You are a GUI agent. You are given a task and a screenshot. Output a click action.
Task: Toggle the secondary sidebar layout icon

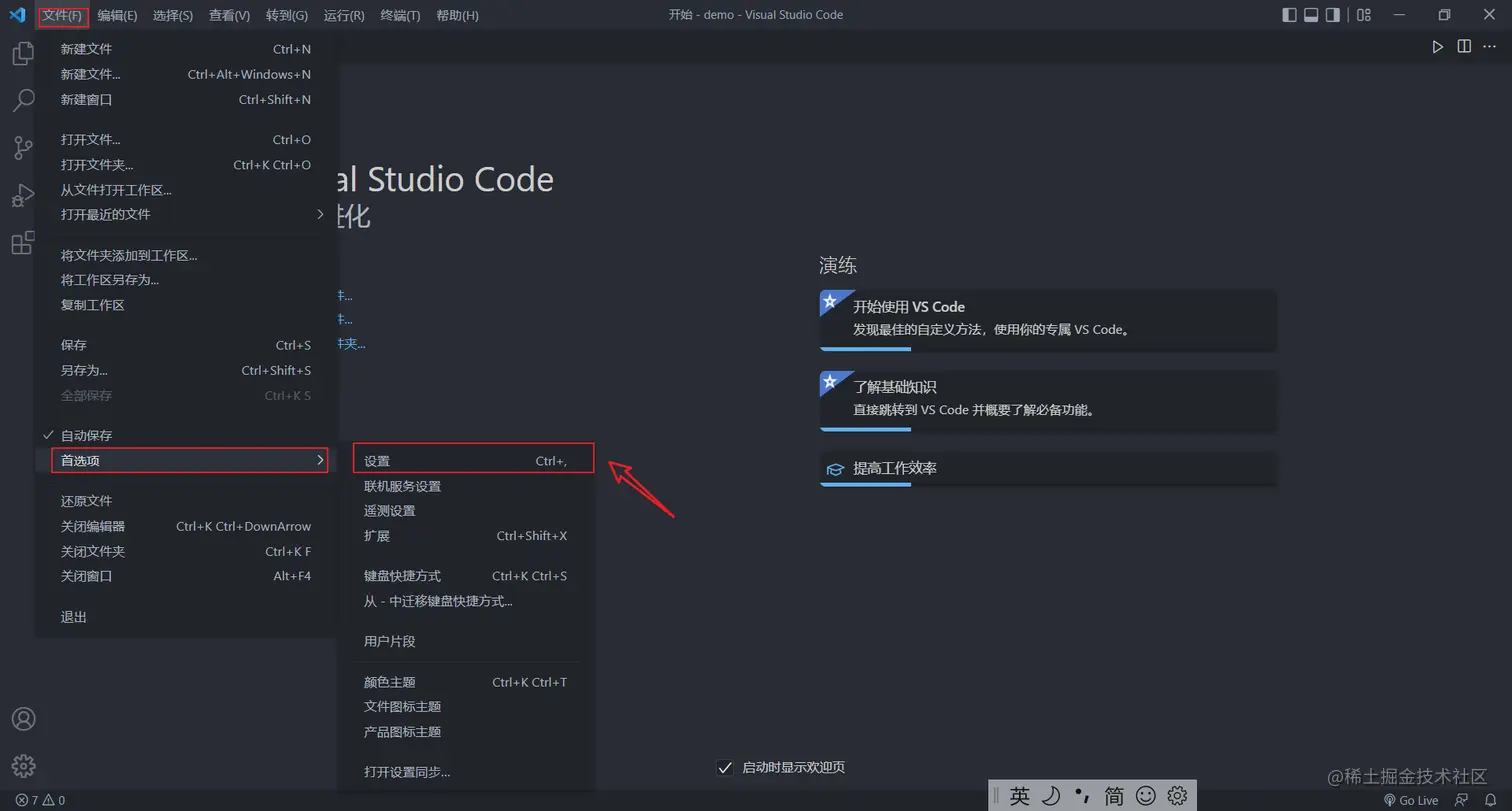[x=1333, y=15]
